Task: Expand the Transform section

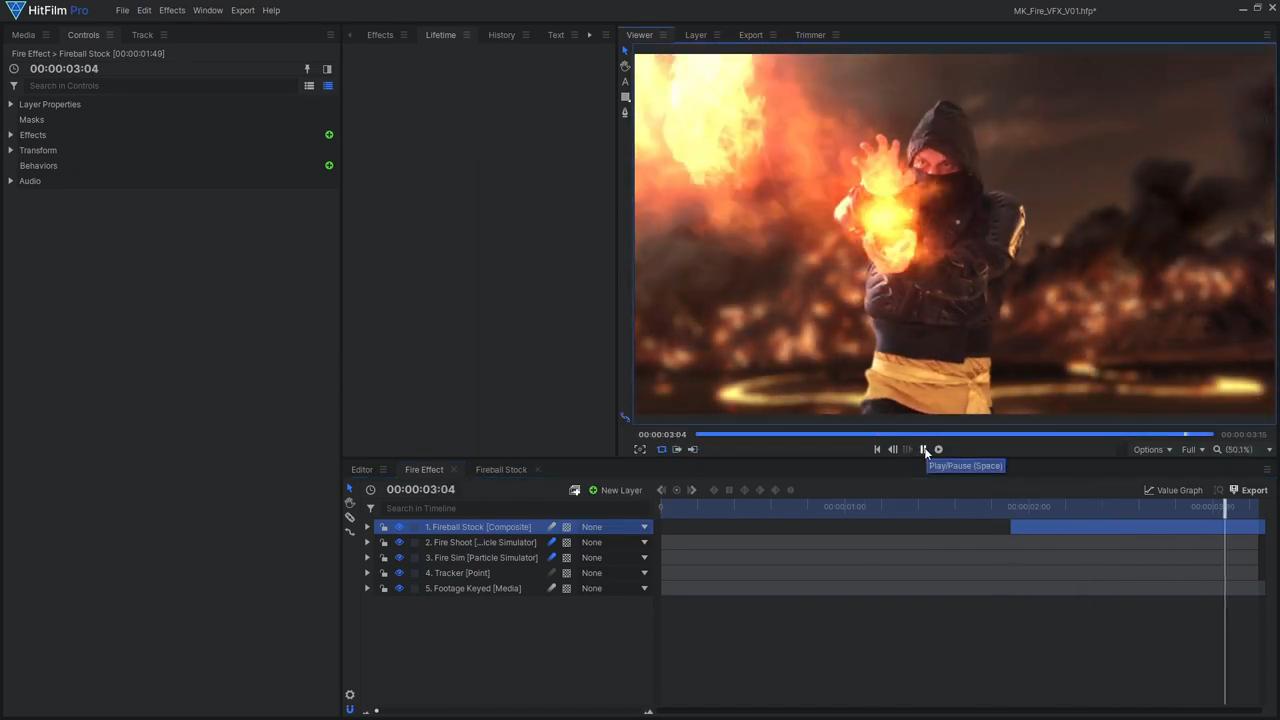Action: click(11, 150)
